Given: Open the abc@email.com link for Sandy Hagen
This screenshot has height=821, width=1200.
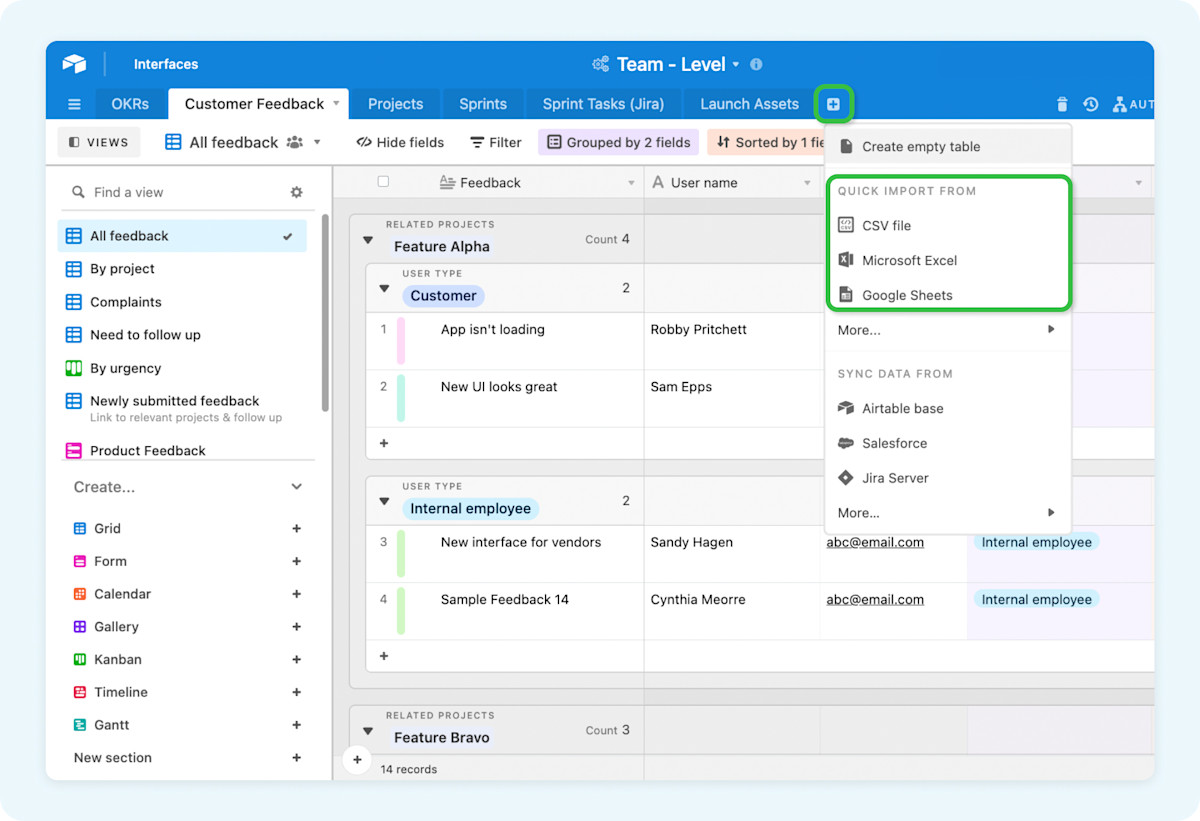Looking at the screenshot, I should [875, 542].
